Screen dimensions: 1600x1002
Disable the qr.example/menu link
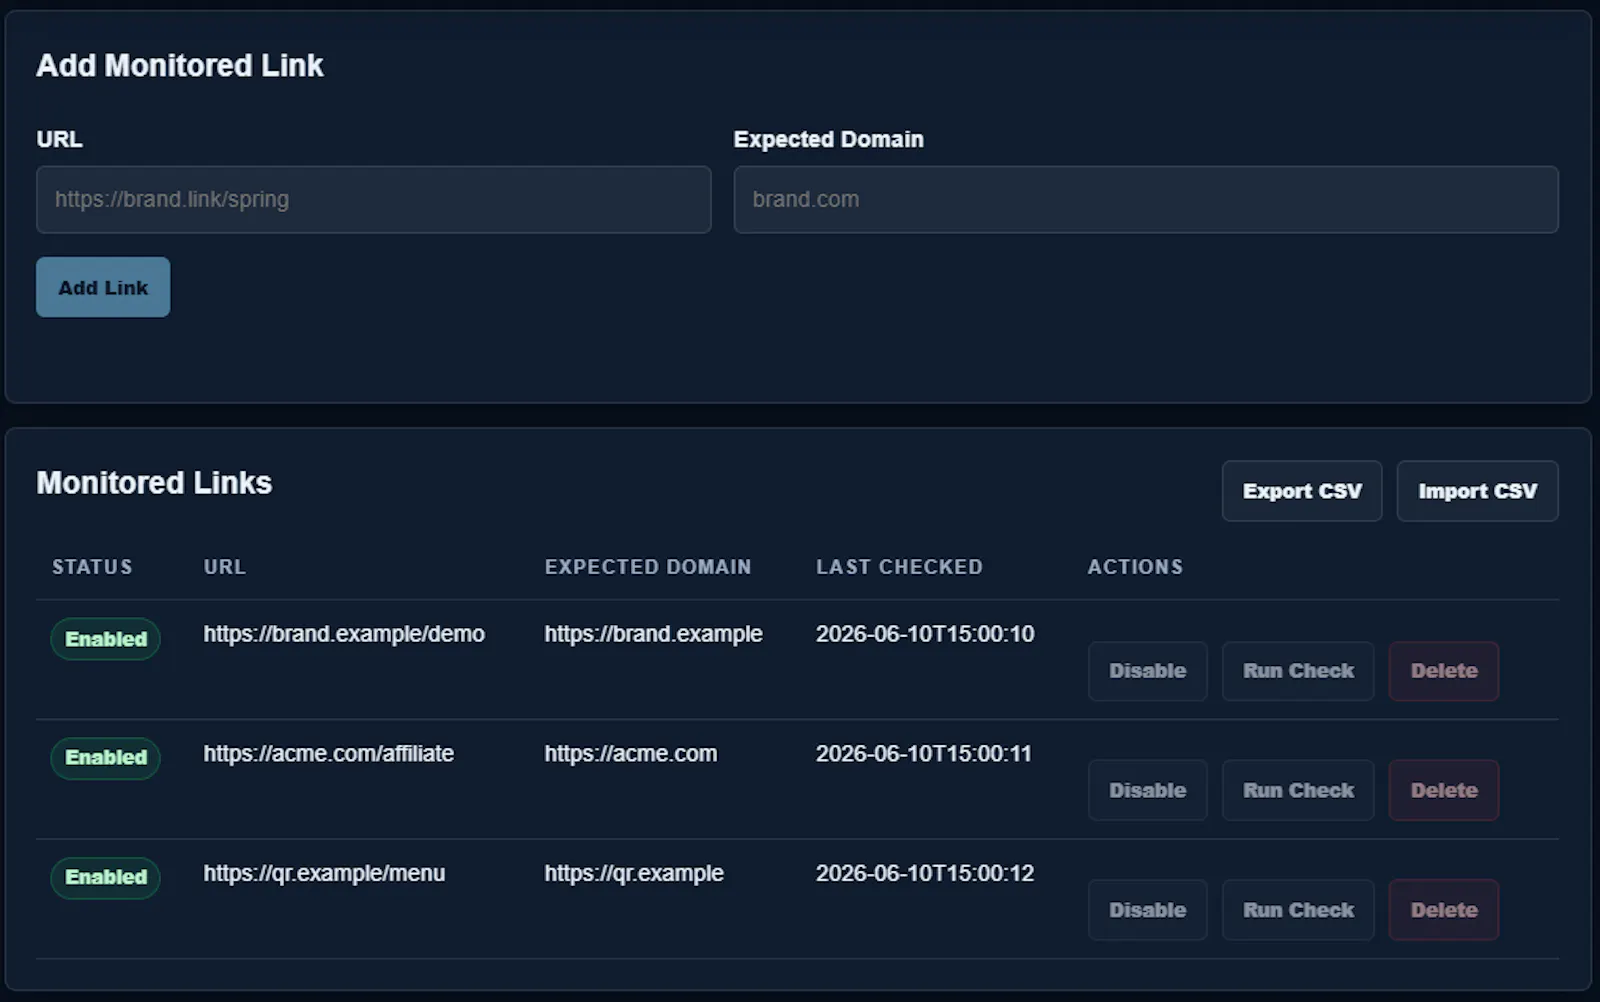point(1147,910)
